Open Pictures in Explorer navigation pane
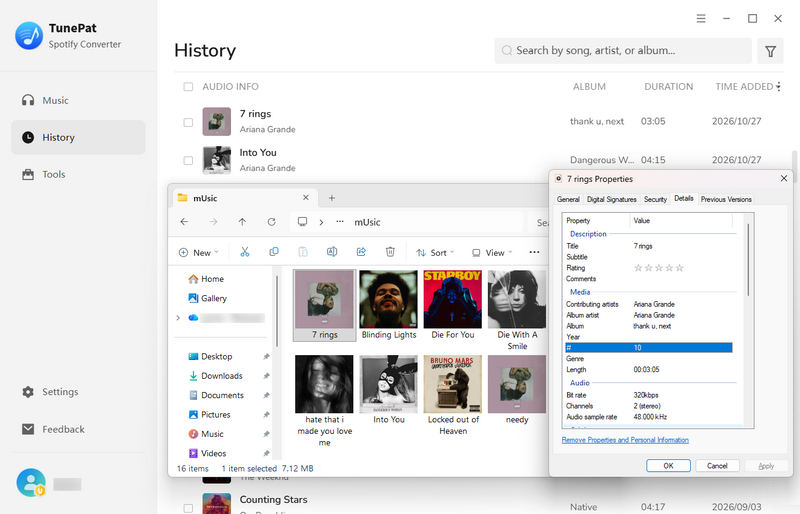Screen dimensions: 800x514 coord(209,415)
